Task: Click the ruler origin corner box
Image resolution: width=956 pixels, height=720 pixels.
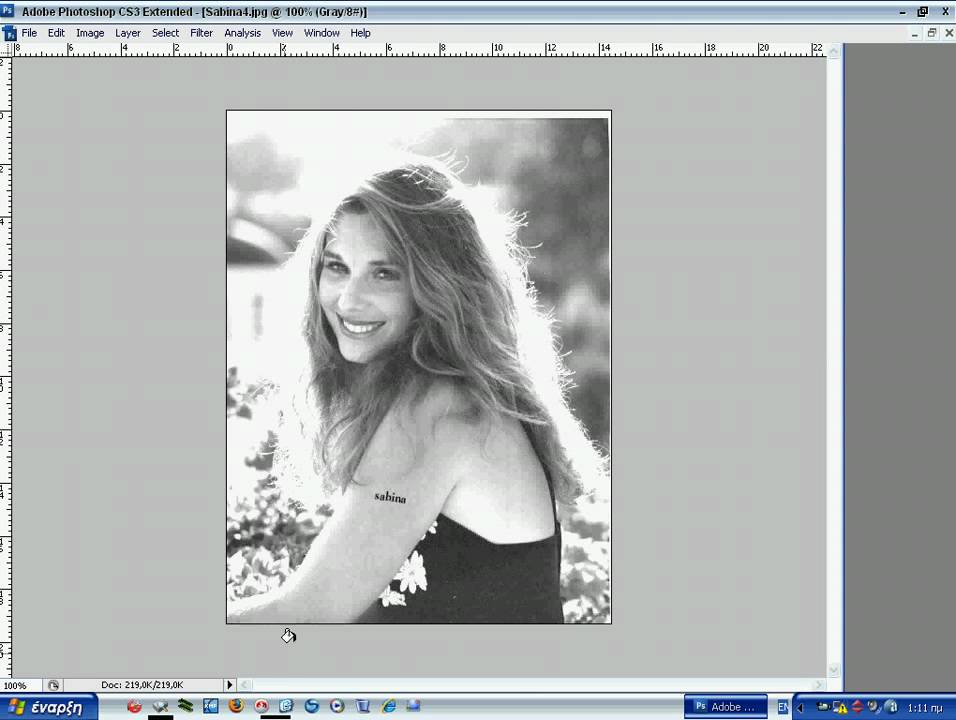Action: pyautogui.click(x=5, y=49)
